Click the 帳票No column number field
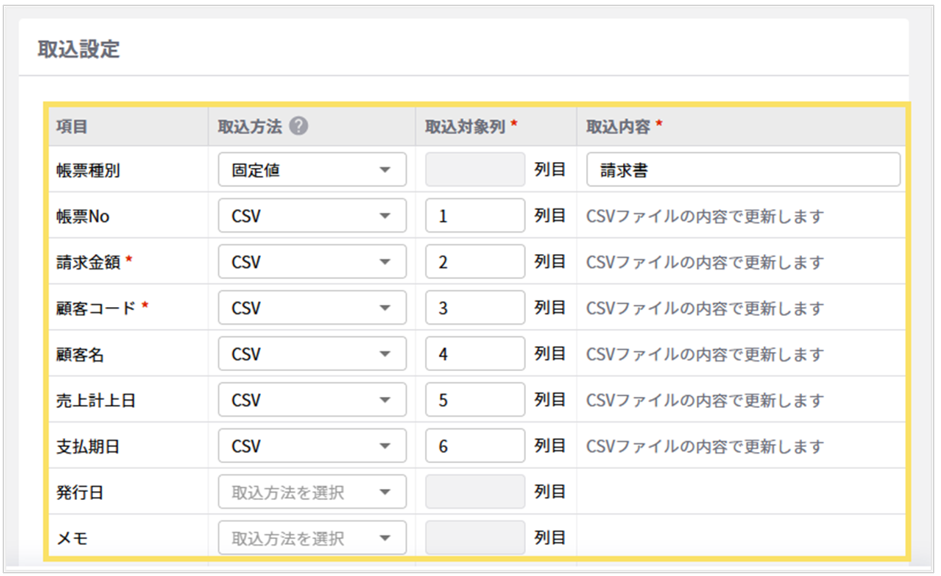Screen dimensions: 941x576 coord(474,215)
